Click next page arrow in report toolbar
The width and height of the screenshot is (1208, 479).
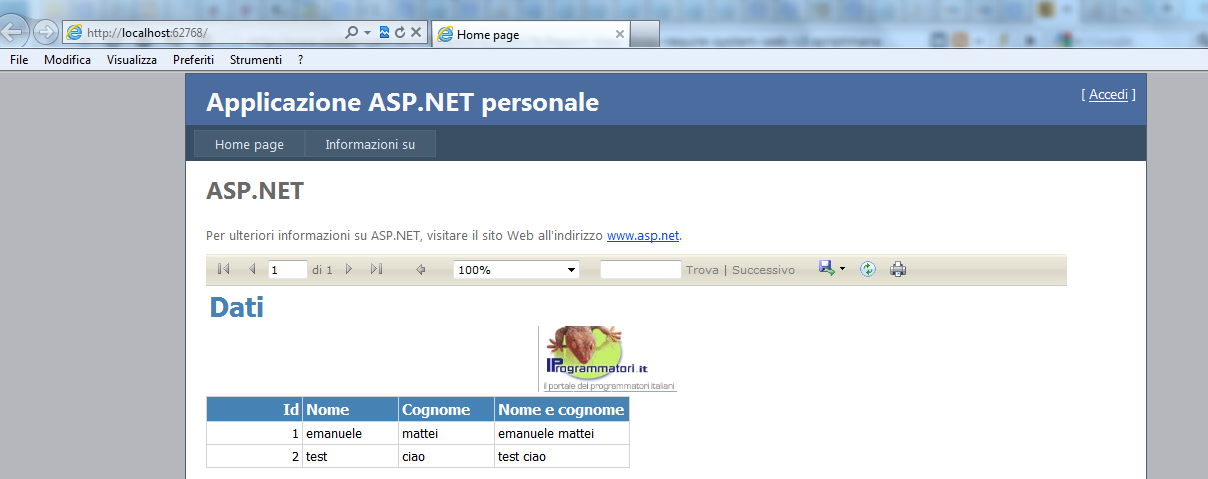click(x=348, y=269)
